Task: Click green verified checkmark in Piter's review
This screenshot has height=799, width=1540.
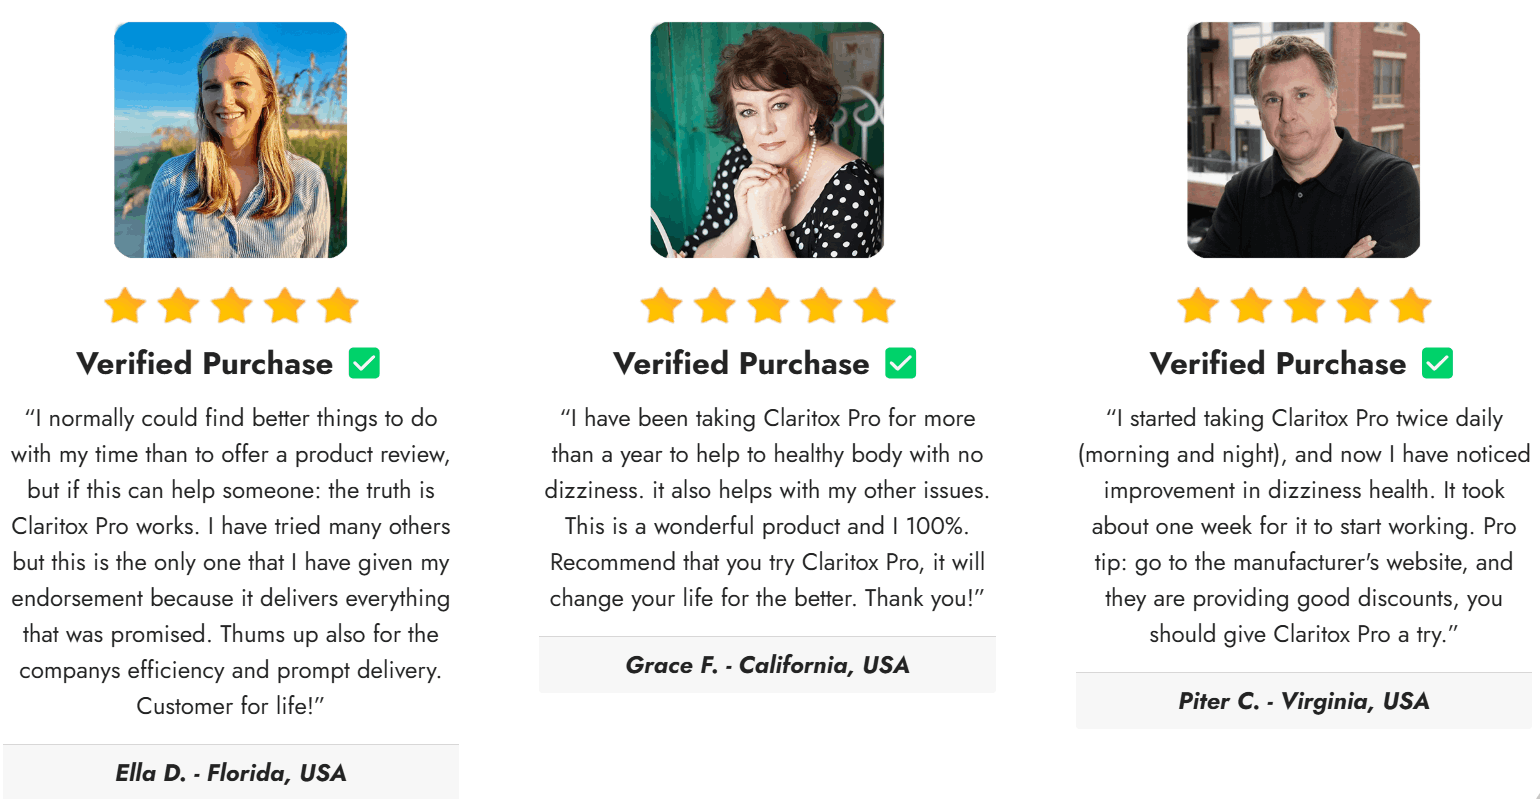Action: tap(1437, 363)
